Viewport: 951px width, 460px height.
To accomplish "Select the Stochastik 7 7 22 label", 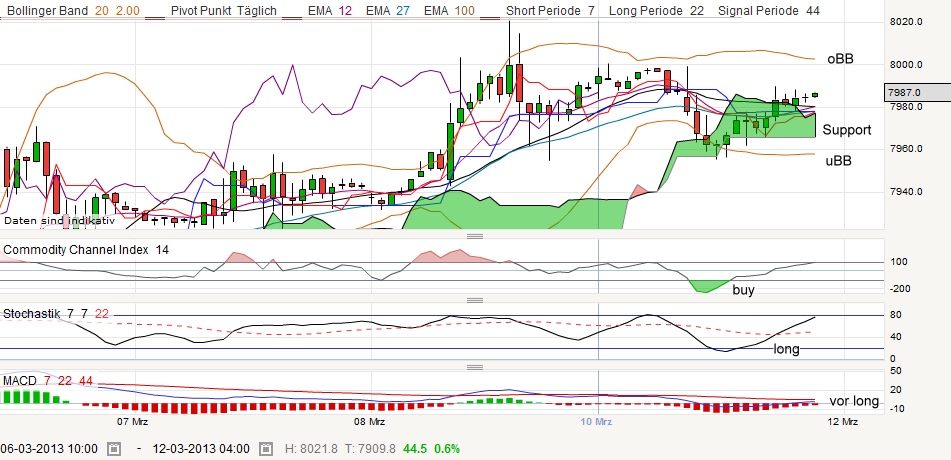I will click(56, 314).
